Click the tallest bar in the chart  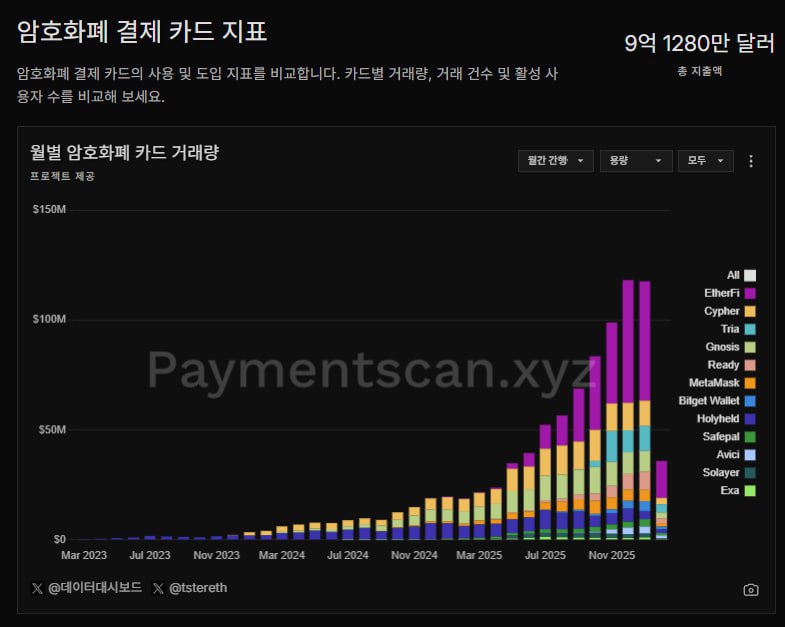pos(628,400)
